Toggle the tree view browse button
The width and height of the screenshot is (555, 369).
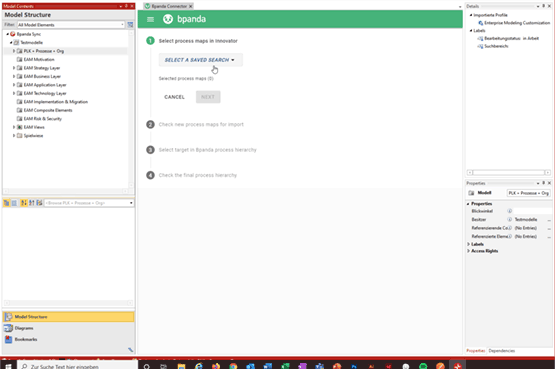(x=6, y=203)
